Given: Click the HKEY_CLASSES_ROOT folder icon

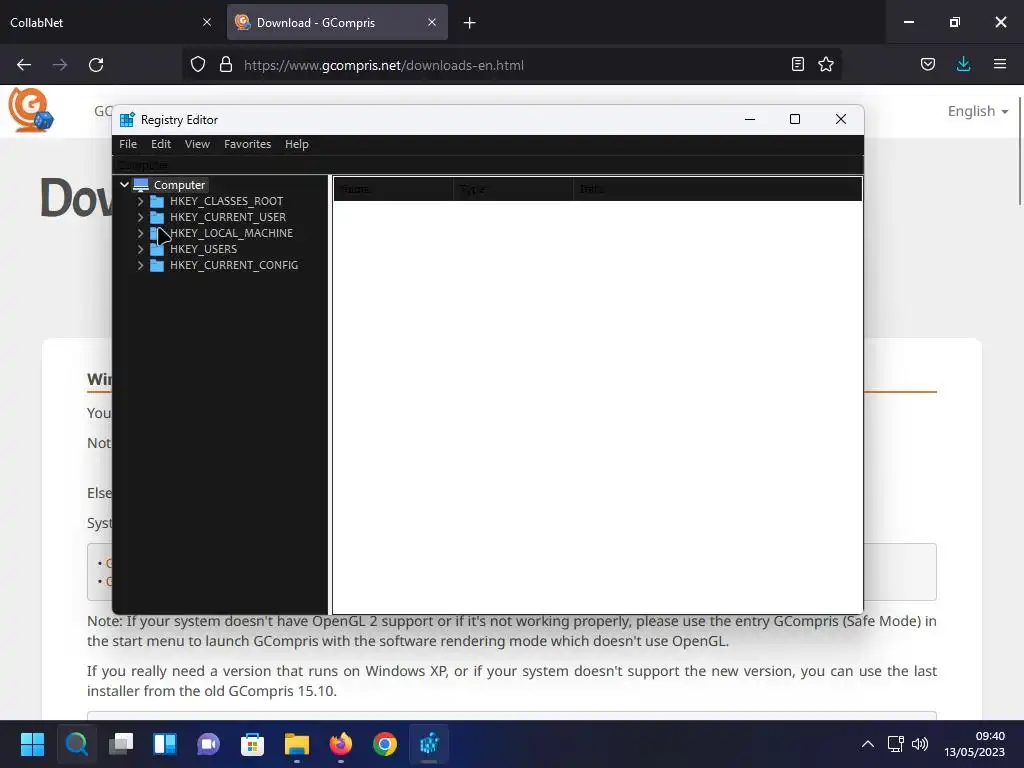Looking at the screenshot, I should click(157, 201).
